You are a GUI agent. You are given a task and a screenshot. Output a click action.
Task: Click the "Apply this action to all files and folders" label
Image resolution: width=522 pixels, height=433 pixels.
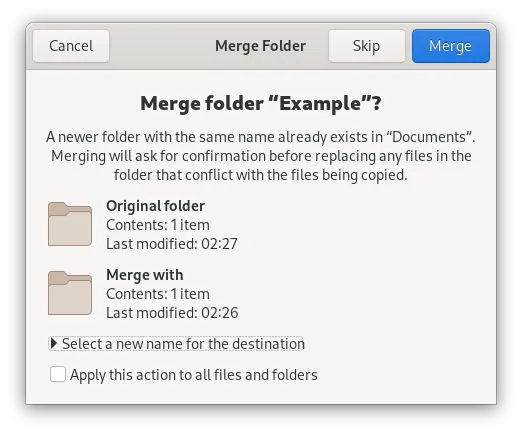pyautogui.click(x=194, y=375)
